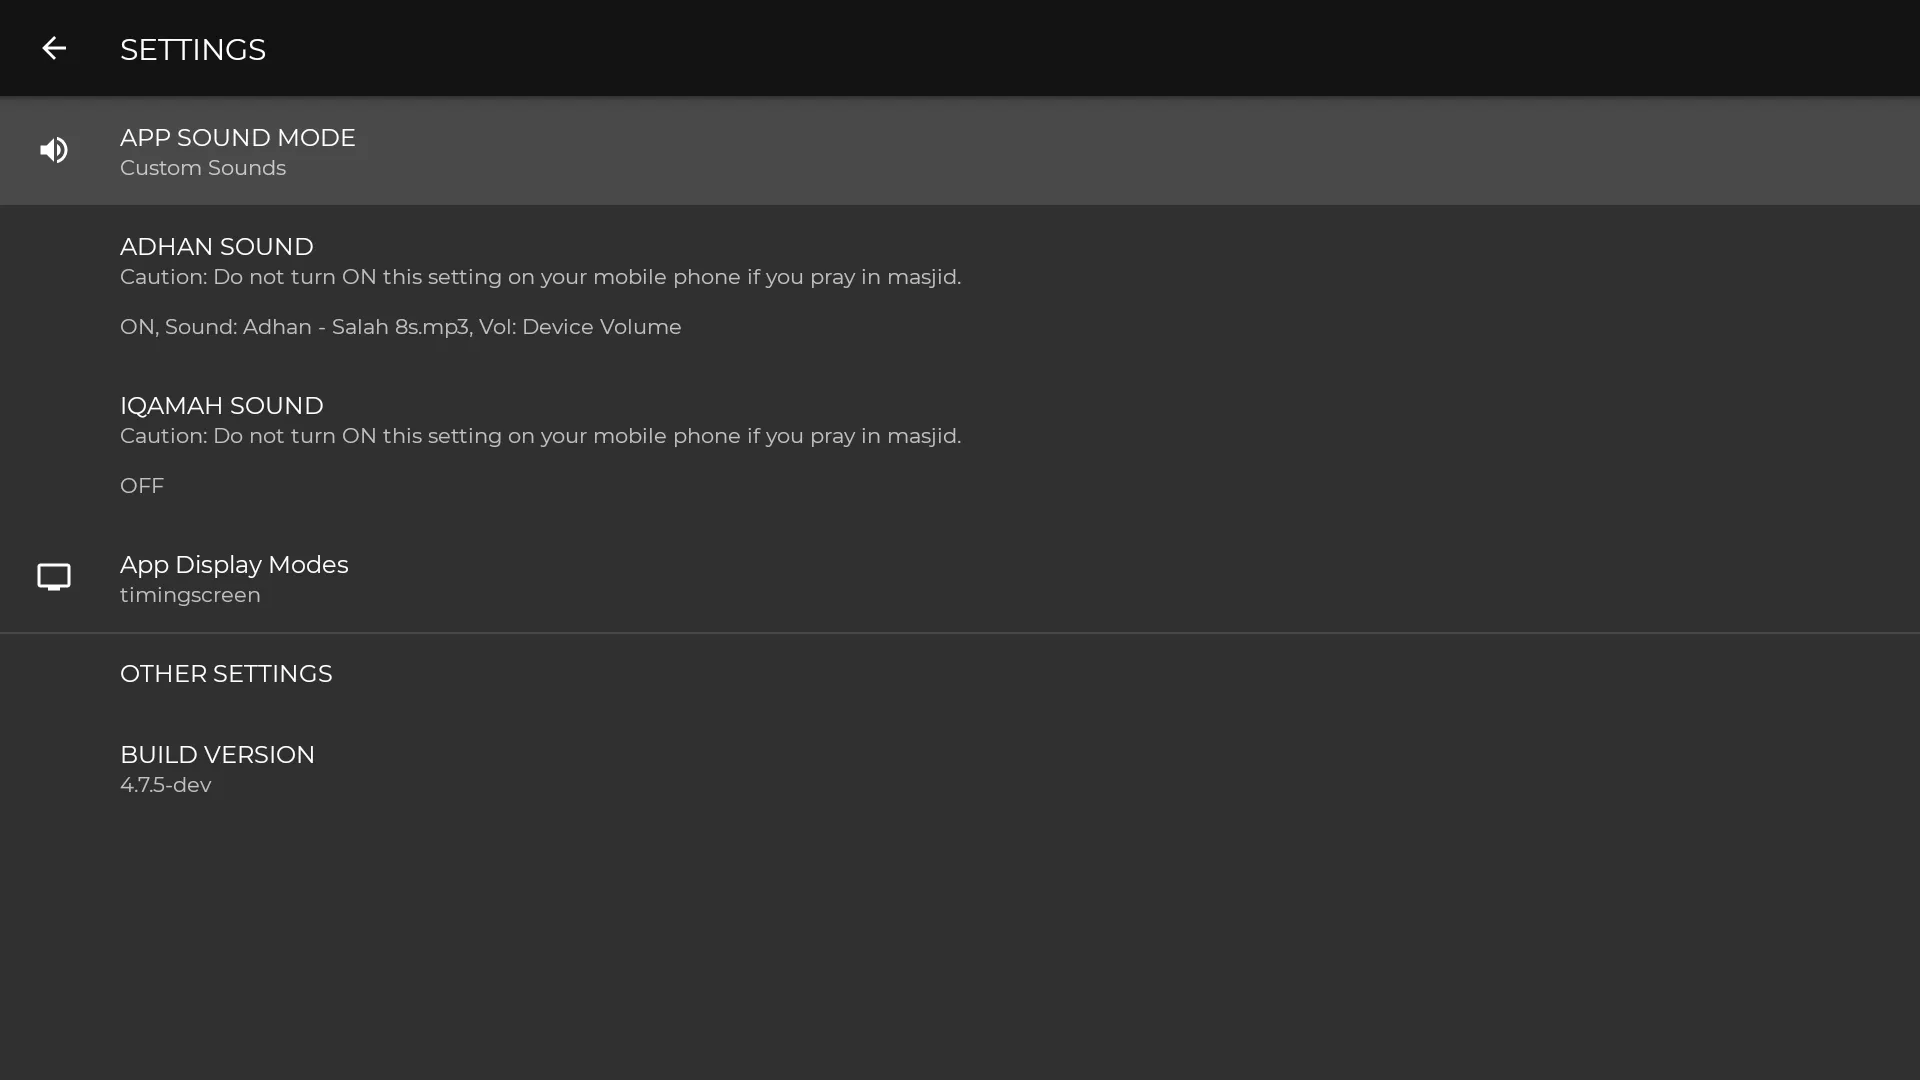Click the SETTINGS page title
This screenshot has height=1080, width=1920.
(193, 49)
